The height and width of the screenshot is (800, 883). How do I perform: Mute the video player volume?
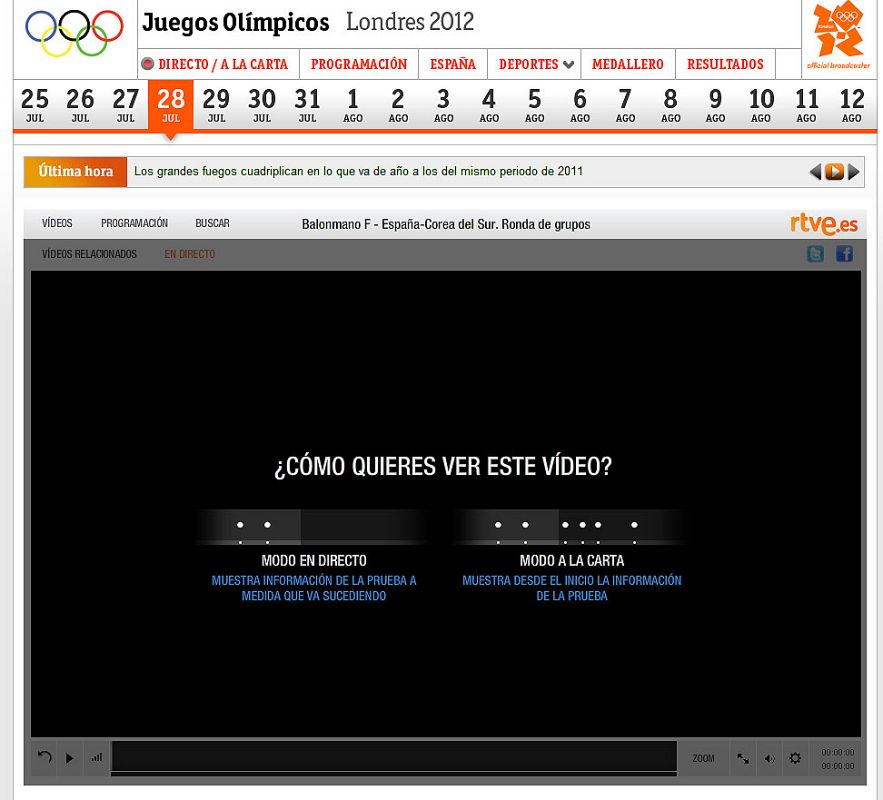coord(769,758)
